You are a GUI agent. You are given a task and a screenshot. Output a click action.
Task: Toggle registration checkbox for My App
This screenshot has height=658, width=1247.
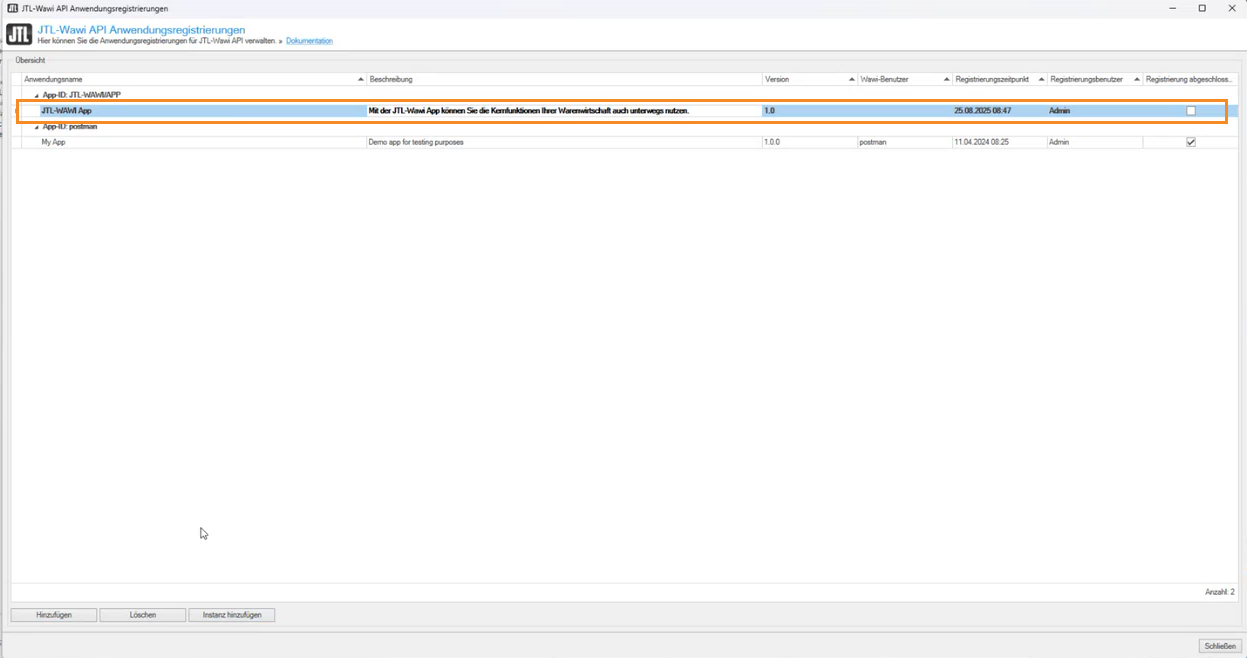(1190, 142)
